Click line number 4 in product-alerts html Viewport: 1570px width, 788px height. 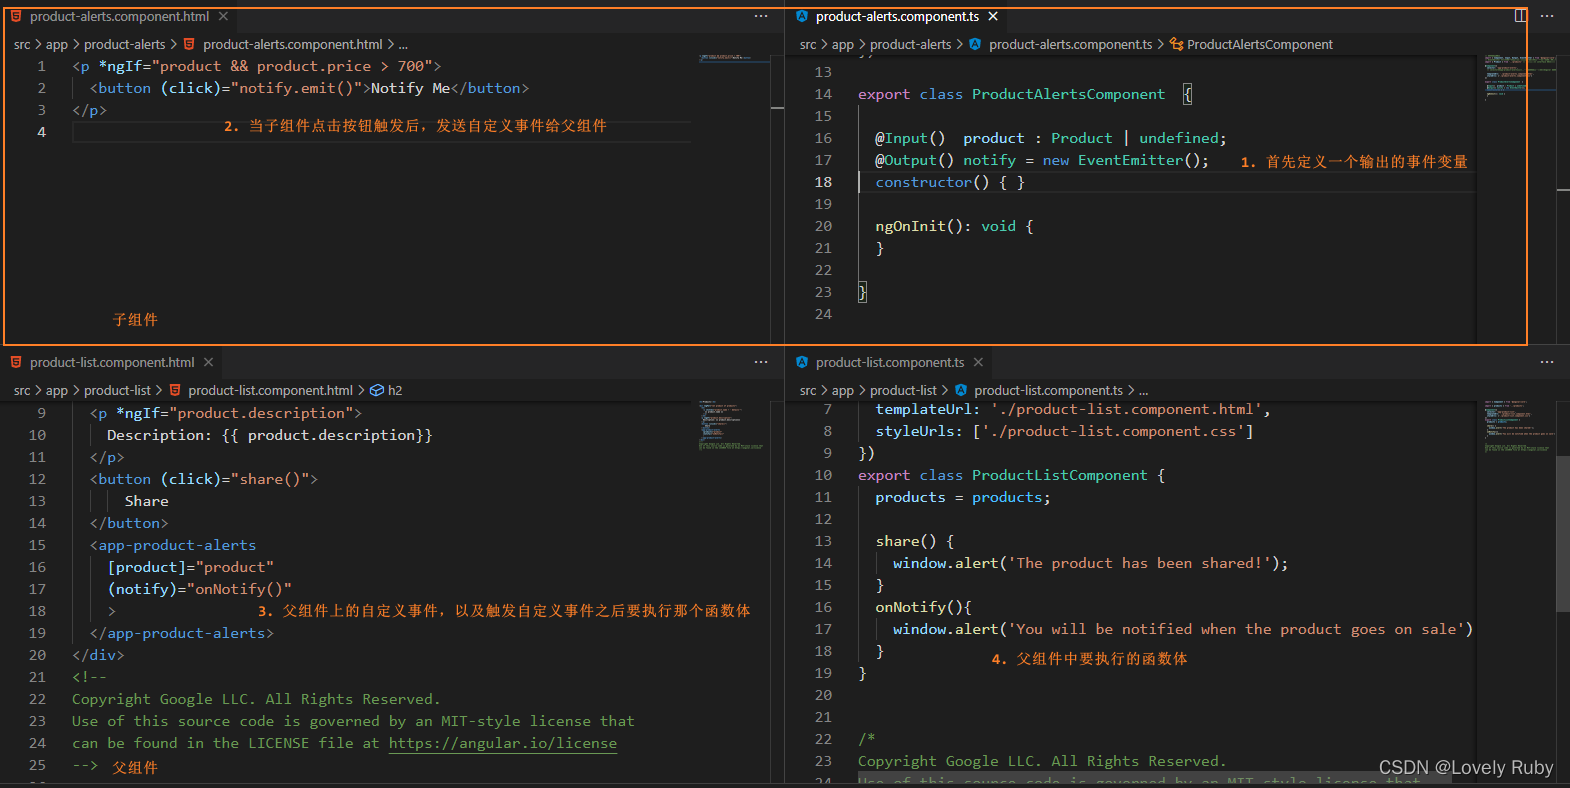(x=41, y=132)
